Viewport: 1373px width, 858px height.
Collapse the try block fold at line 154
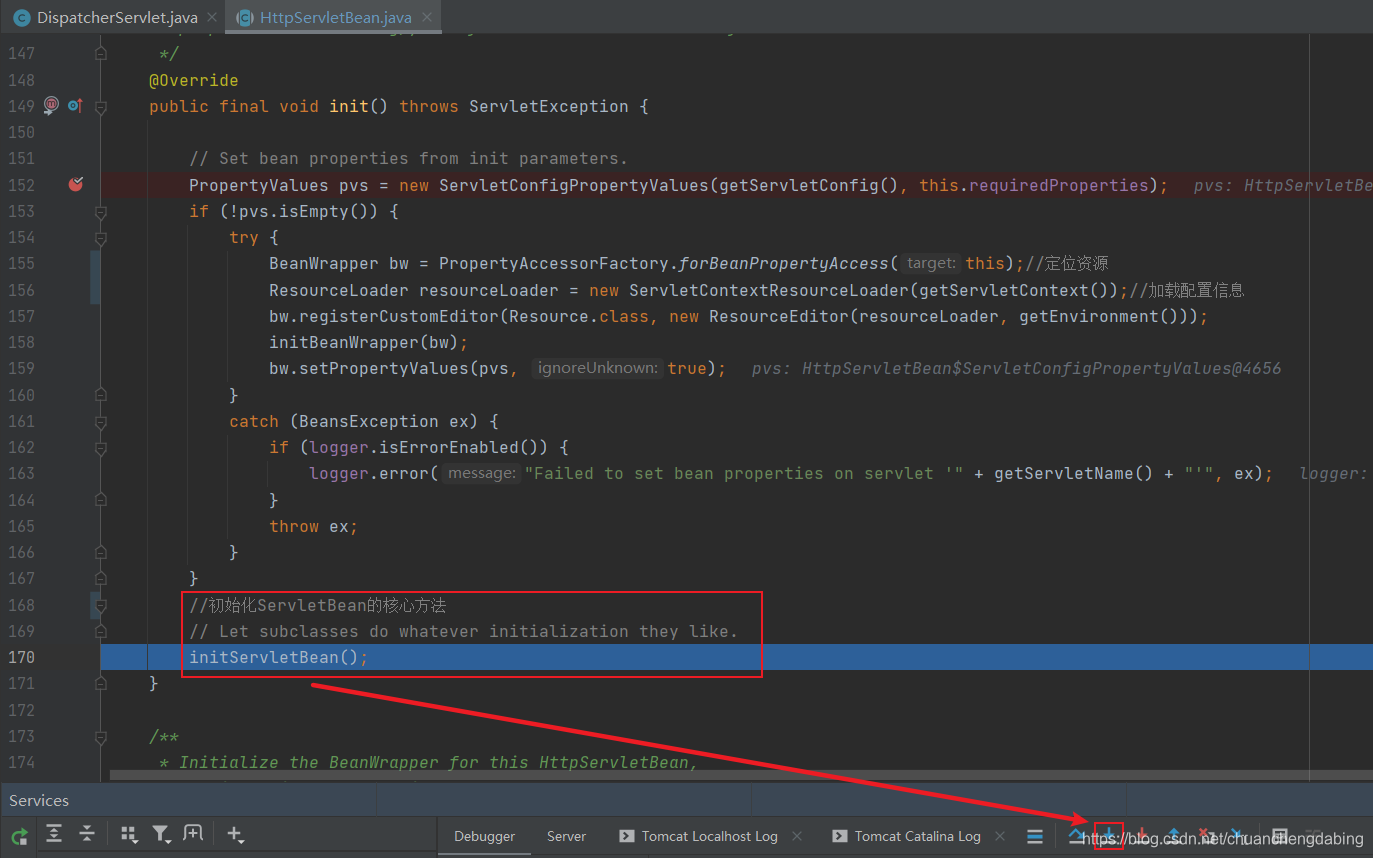(101, 237)
